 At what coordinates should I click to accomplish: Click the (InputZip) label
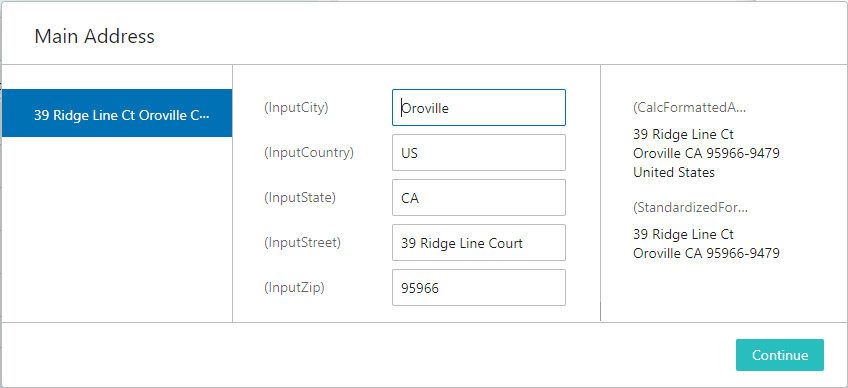tap(294, 287)
